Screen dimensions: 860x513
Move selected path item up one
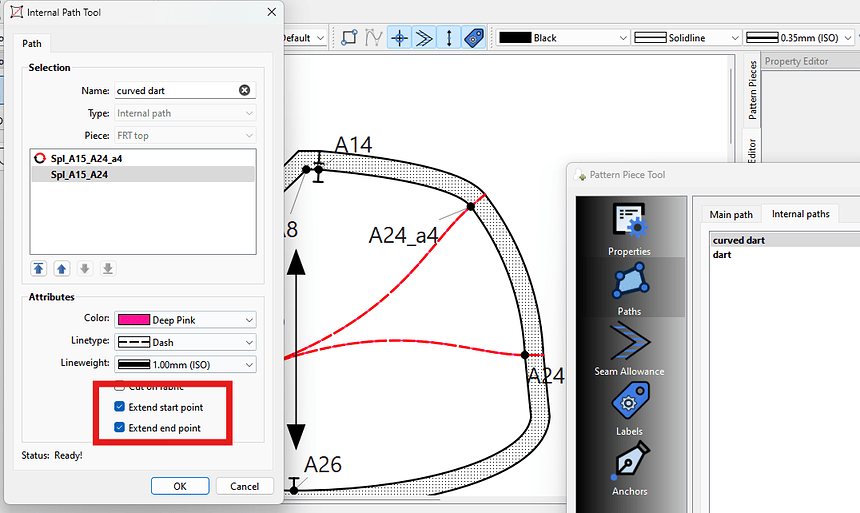pos(62,268)
